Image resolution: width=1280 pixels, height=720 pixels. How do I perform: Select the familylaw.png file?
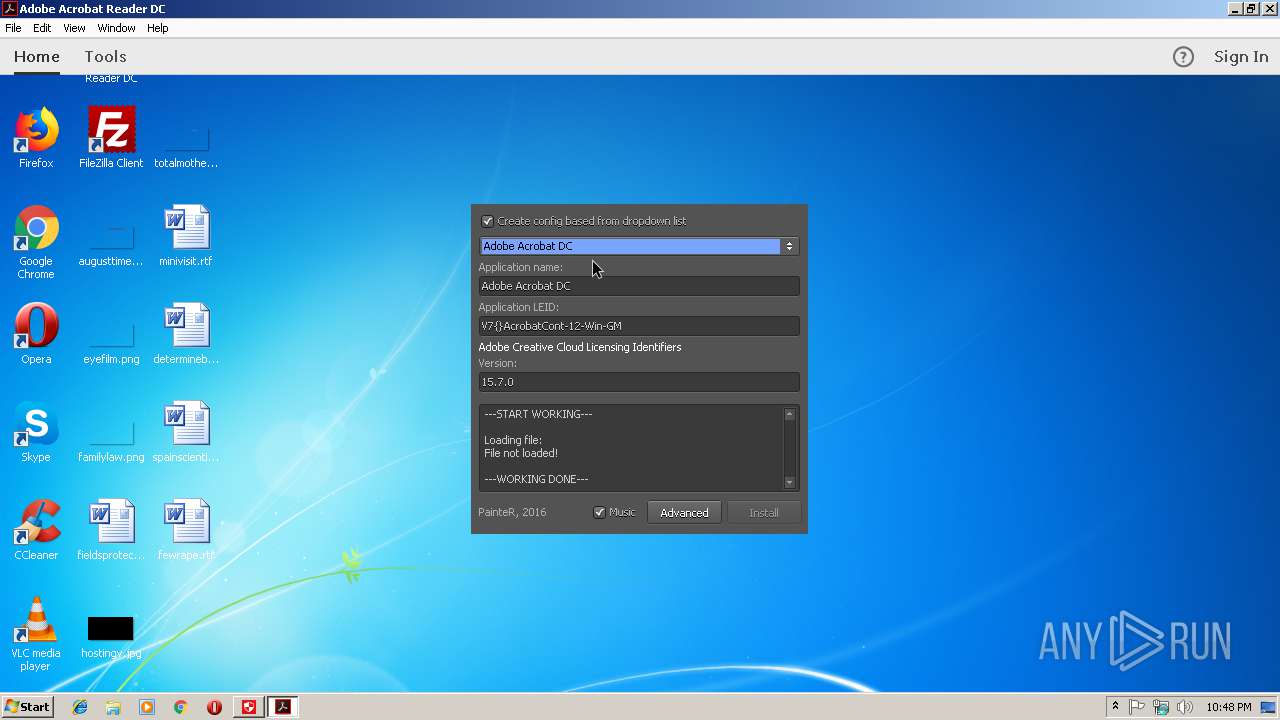tap(111, 441)
